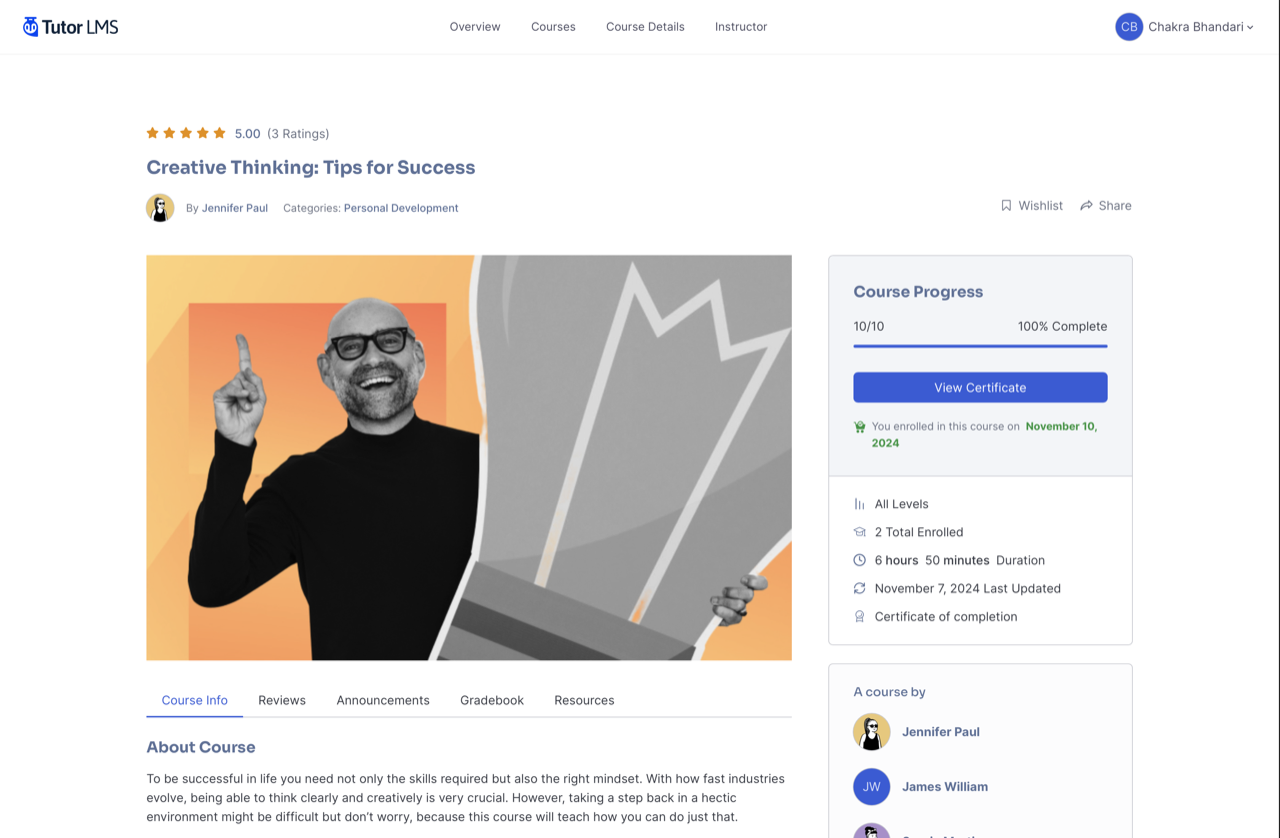This screenshot has height=838, width=1280.
Task: Click the Last Updated refresh icon
Action: (859, 588)
